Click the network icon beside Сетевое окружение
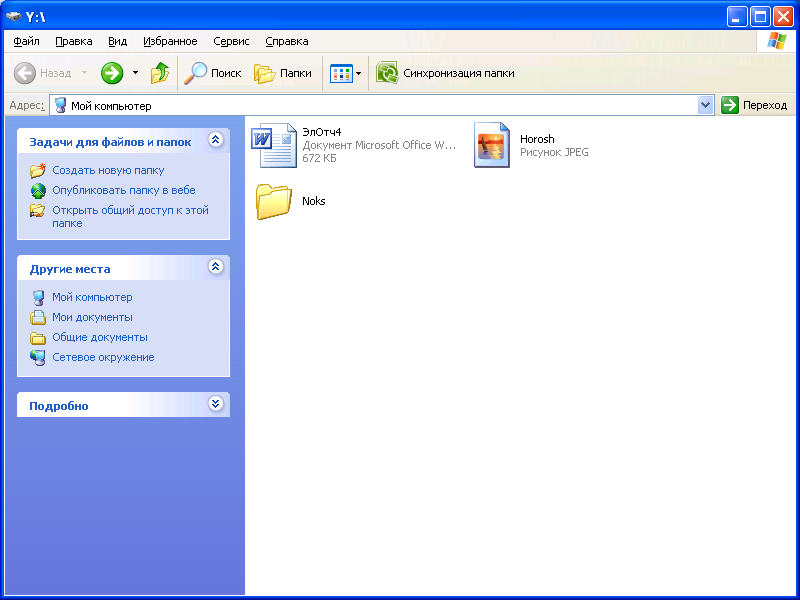 37,358
